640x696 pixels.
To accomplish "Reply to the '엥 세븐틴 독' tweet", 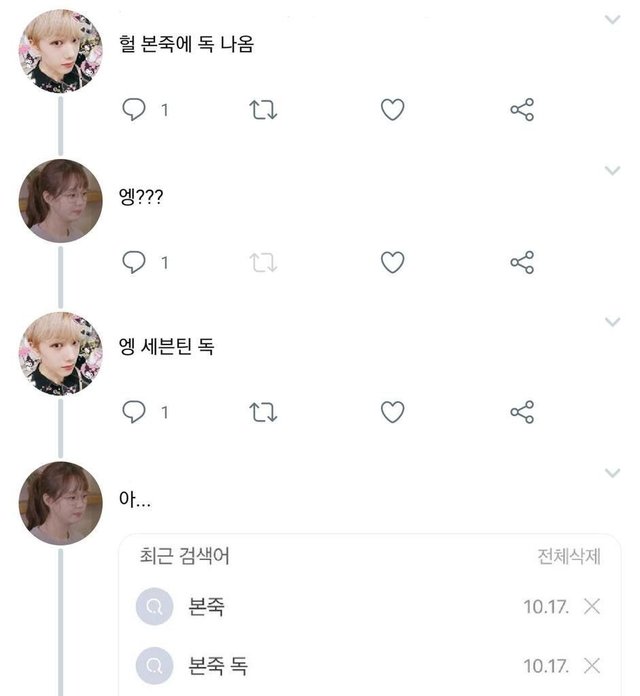I will coord(134,411).
